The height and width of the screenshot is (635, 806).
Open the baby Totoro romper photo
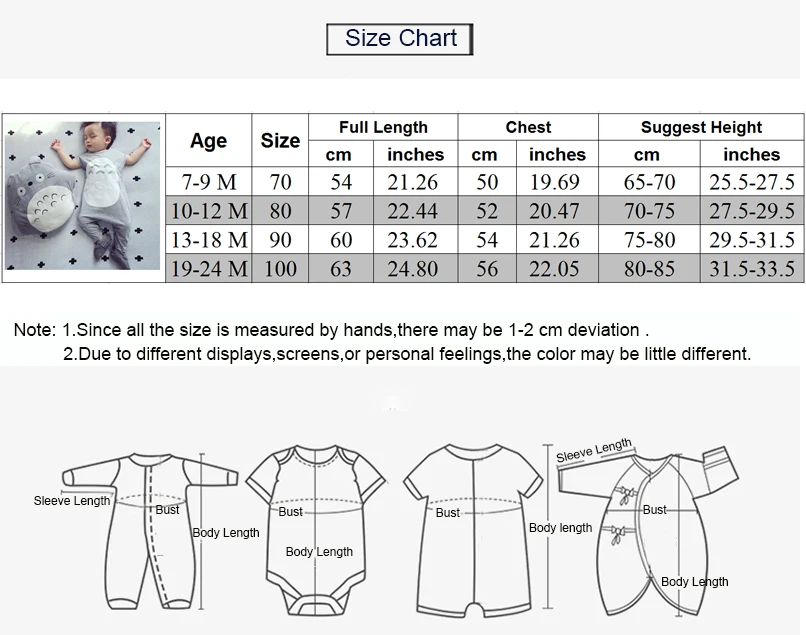pos(83,196)
